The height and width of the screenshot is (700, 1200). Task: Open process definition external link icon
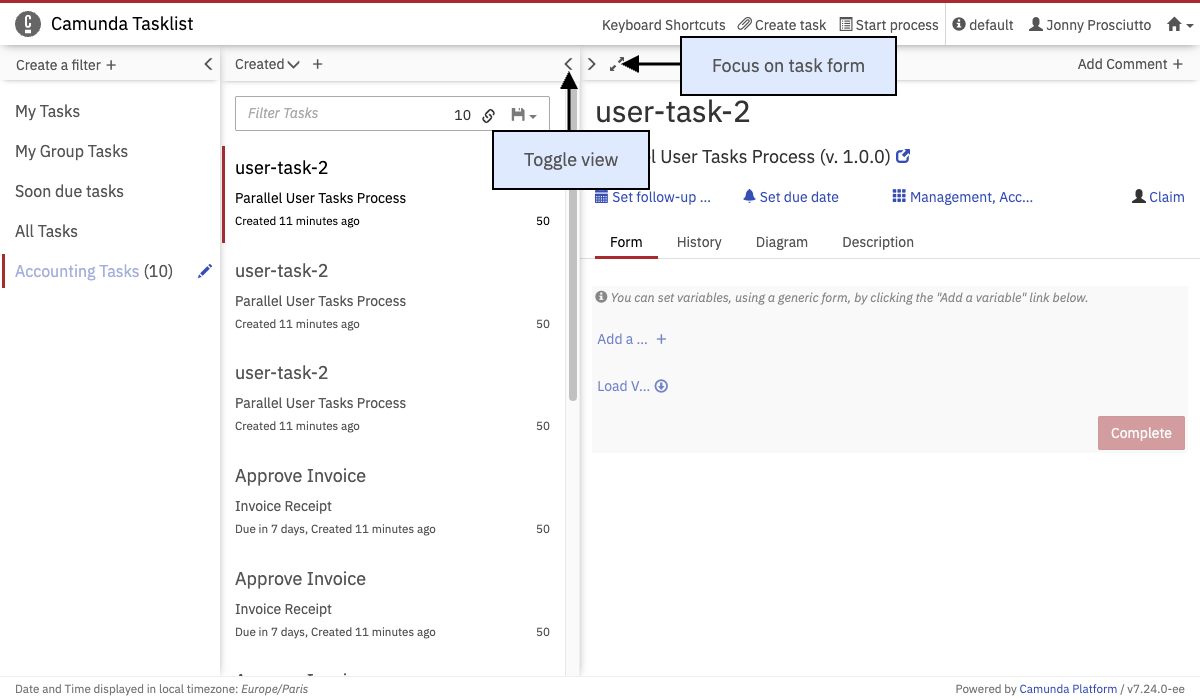click(x=903, y=157)
